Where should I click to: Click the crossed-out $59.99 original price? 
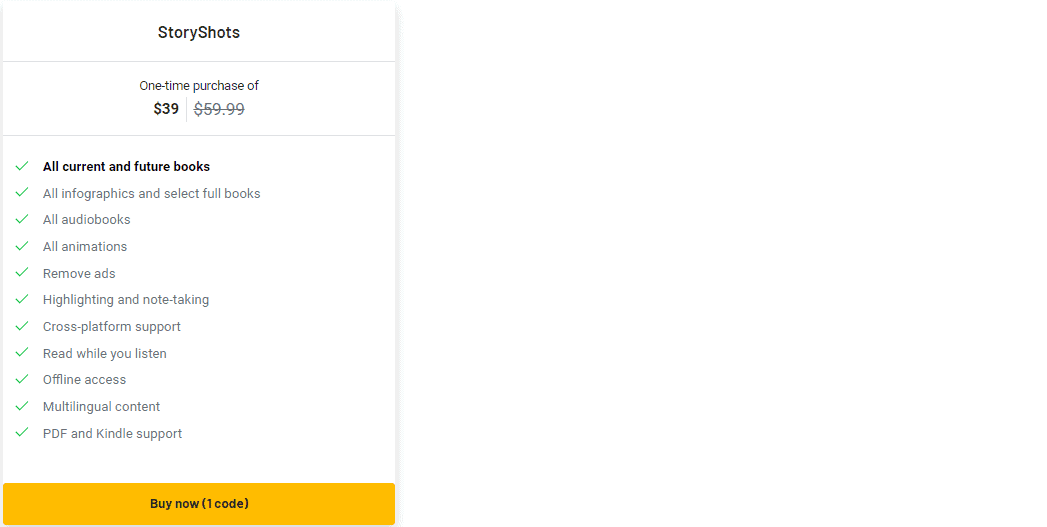219,109
